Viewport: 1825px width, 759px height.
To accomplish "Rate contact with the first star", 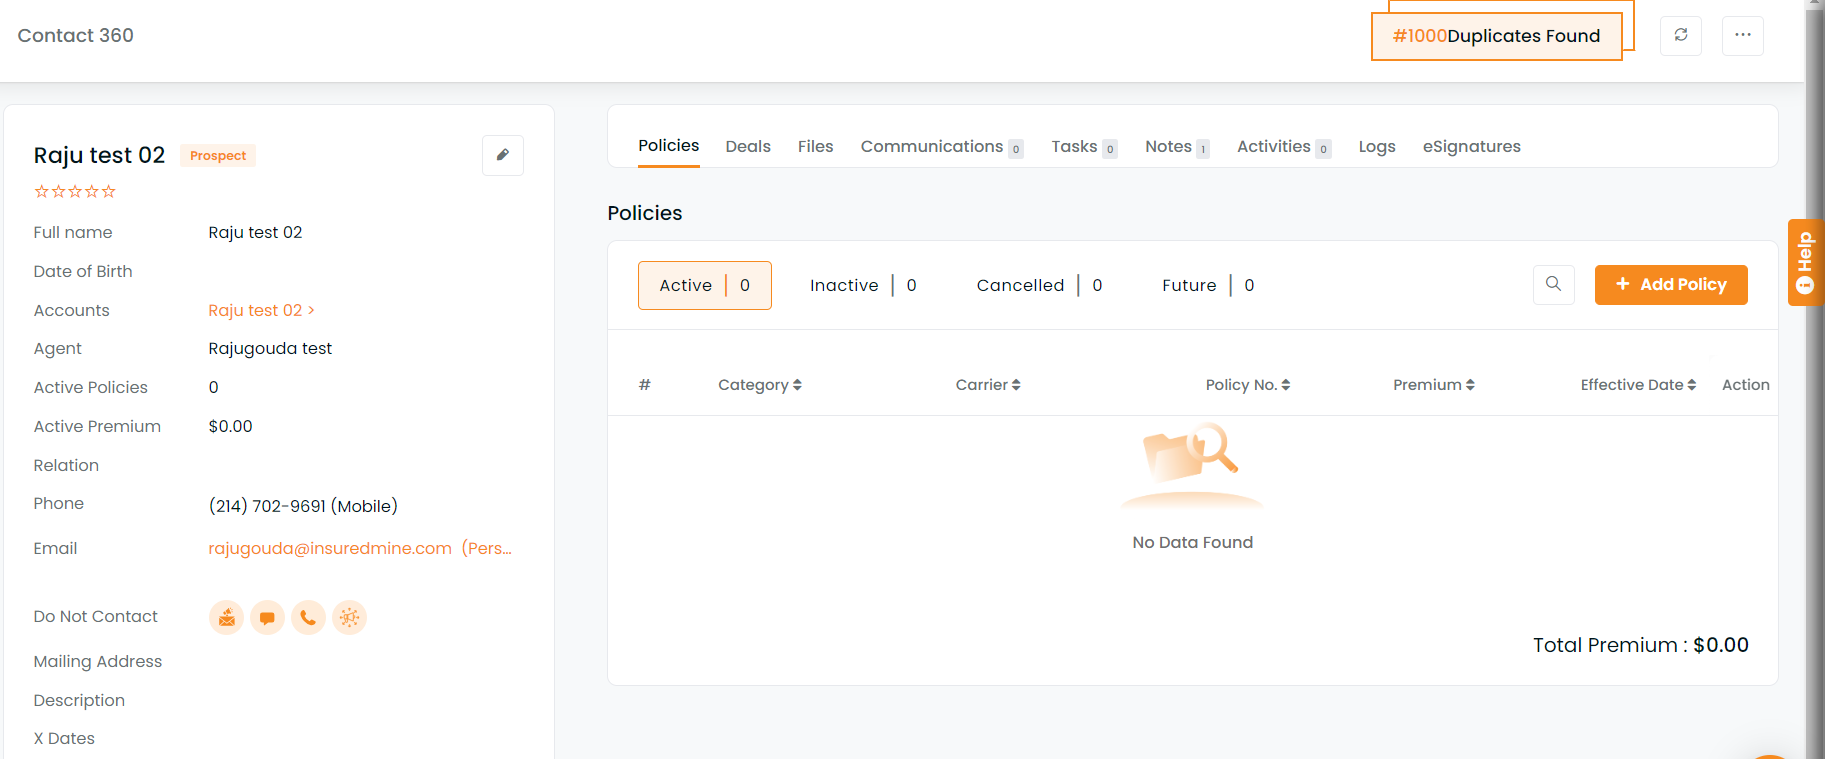I will coord(41,191).
